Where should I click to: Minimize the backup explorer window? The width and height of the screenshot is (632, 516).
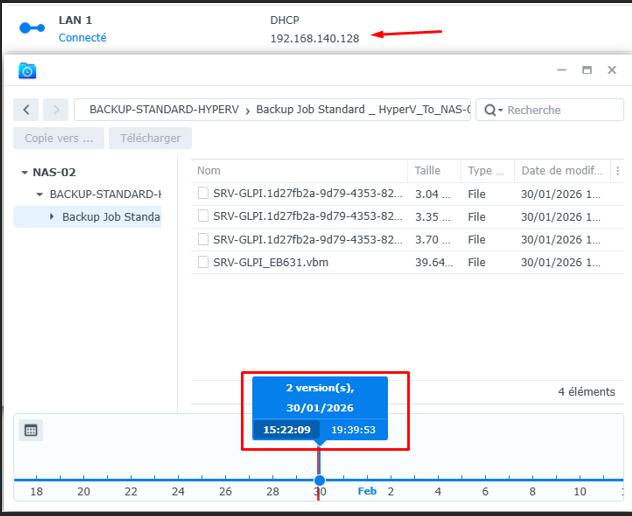(x=561, y=70)
